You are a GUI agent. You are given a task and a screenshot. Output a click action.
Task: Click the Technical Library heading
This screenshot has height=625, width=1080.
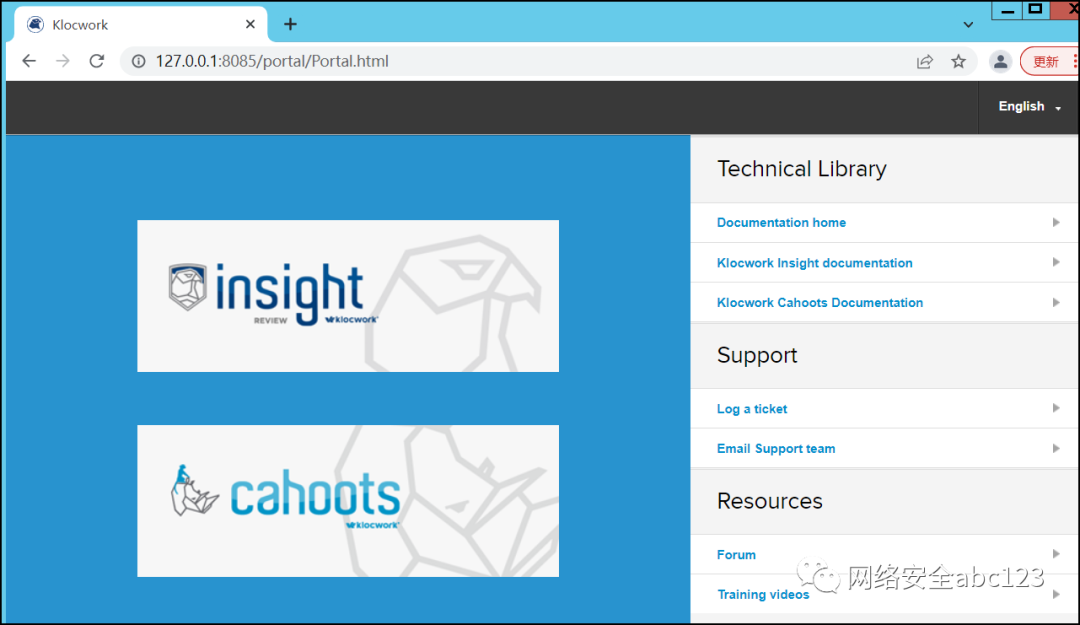click(x=802, y=169)
